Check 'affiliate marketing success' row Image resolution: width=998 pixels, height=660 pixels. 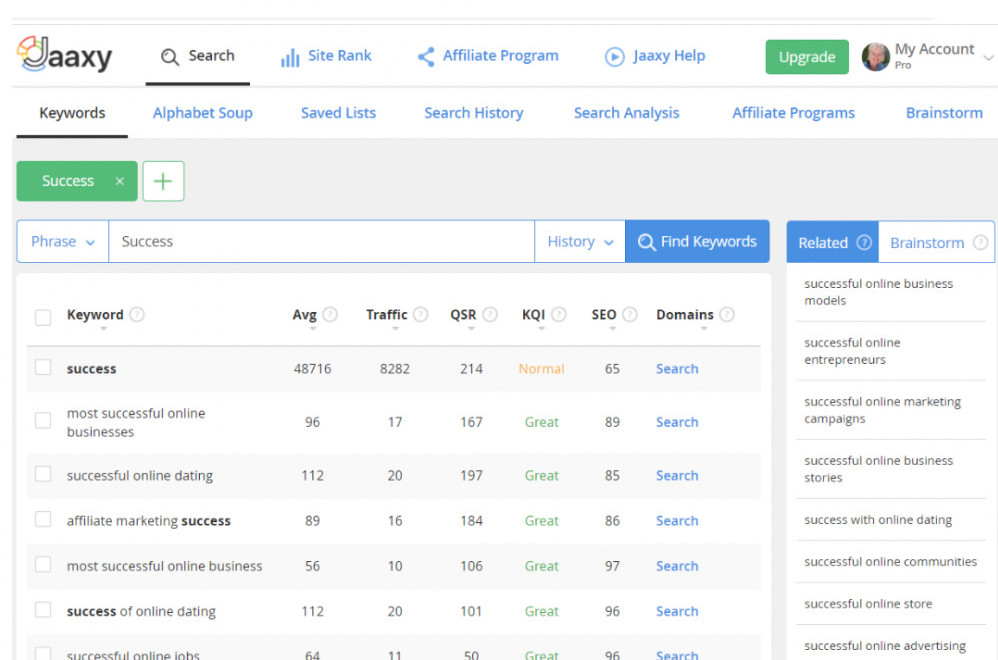coord(43,519)
